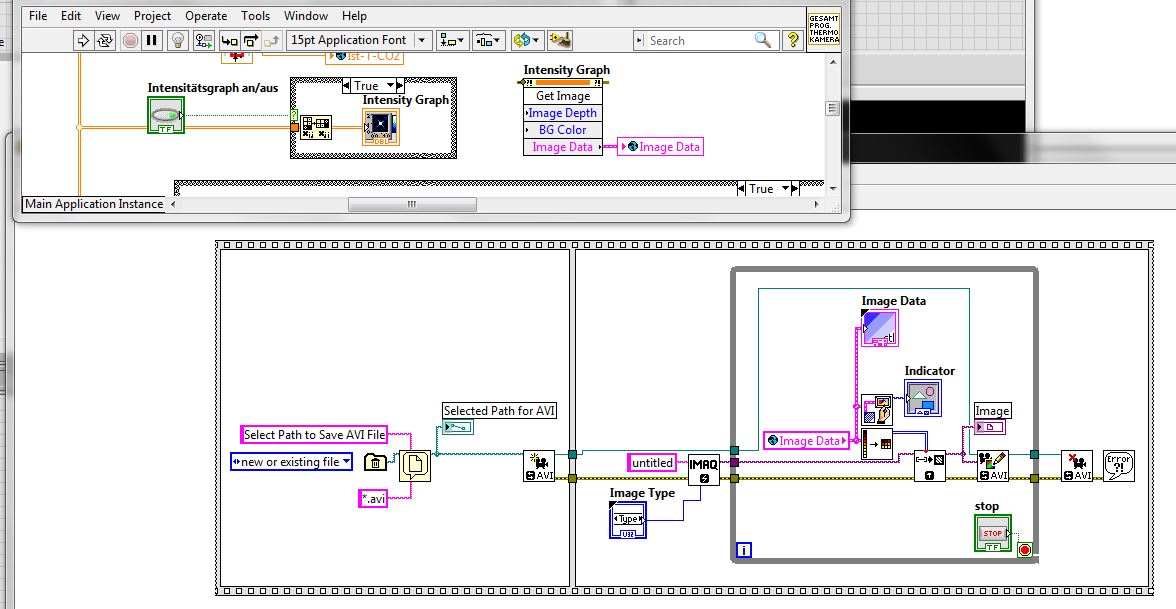The image size is (1176, 609).
Task: Click the next case arrow on True selector
Action: (x=400, y=86)
